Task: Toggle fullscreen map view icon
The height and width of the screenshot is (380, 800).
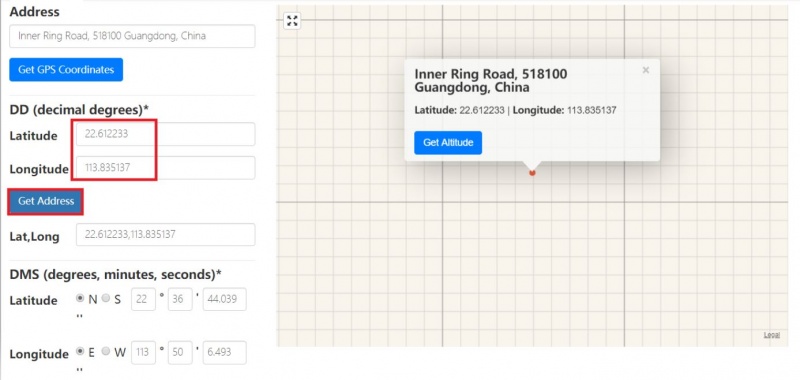Action: (x=292, y=21)
